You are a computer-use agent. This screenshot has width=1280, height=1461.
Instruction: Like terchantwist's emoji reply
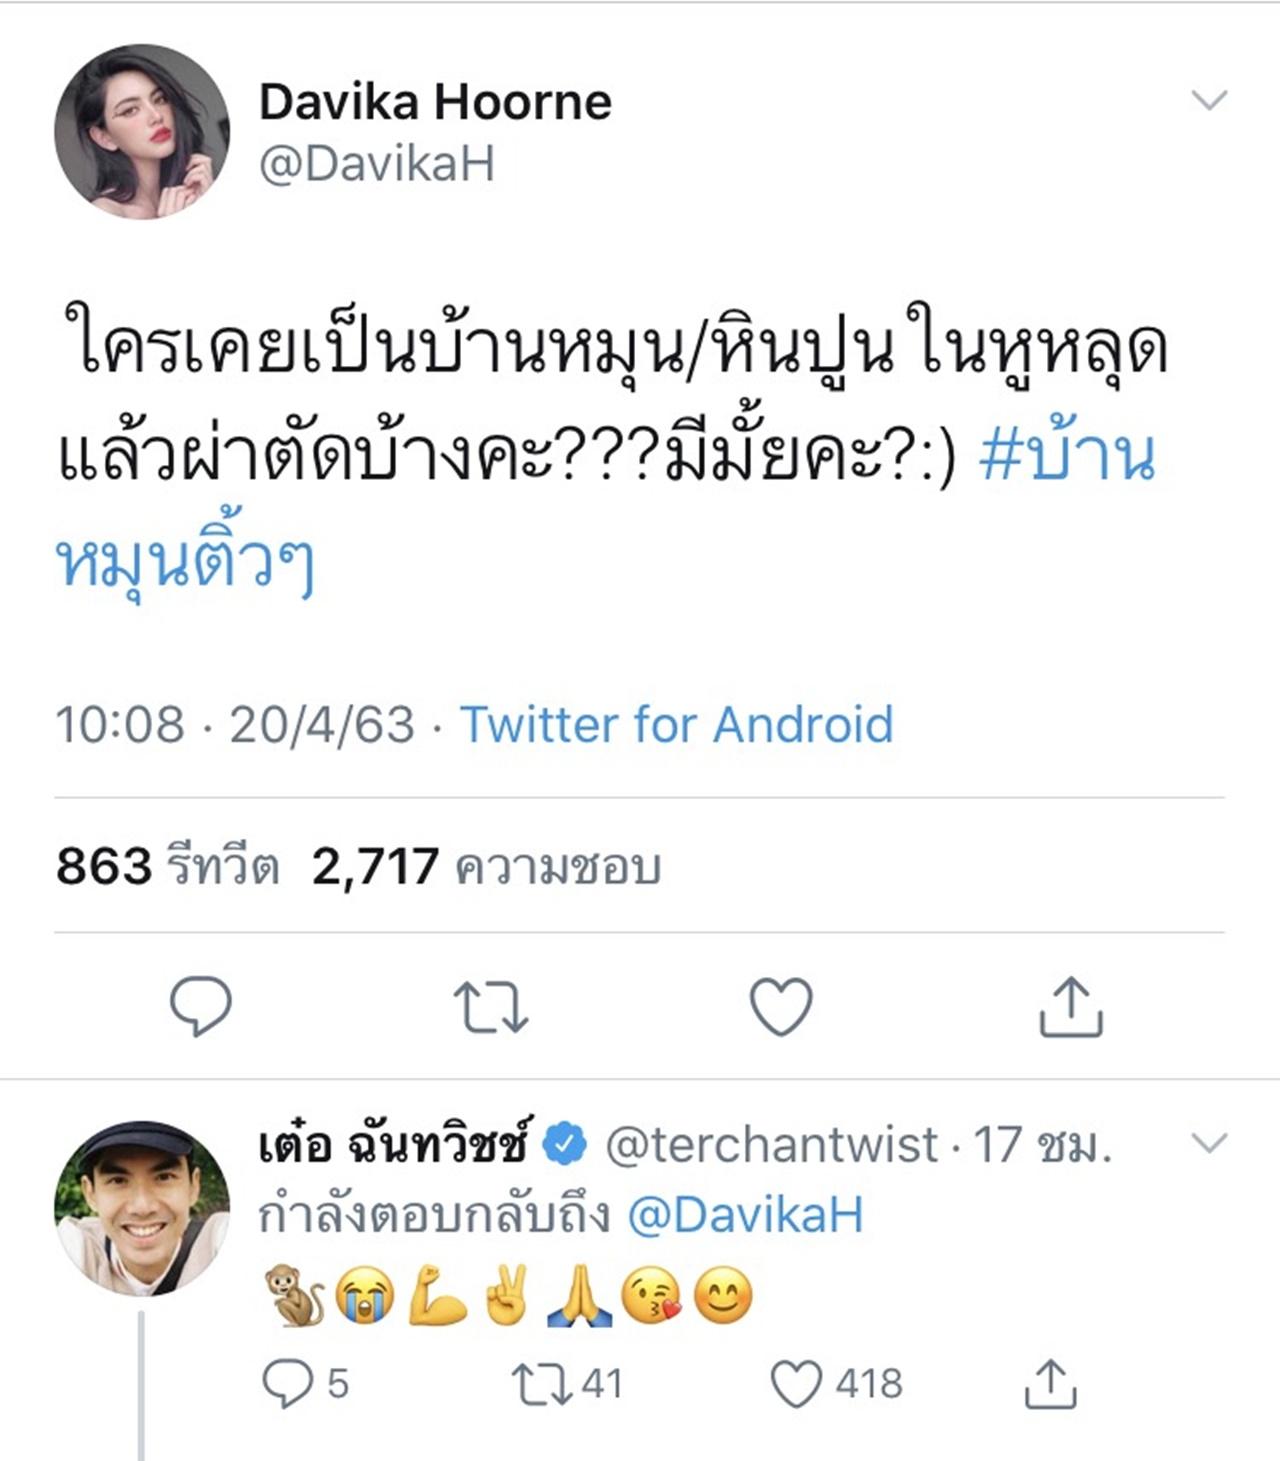[796, 1384]
